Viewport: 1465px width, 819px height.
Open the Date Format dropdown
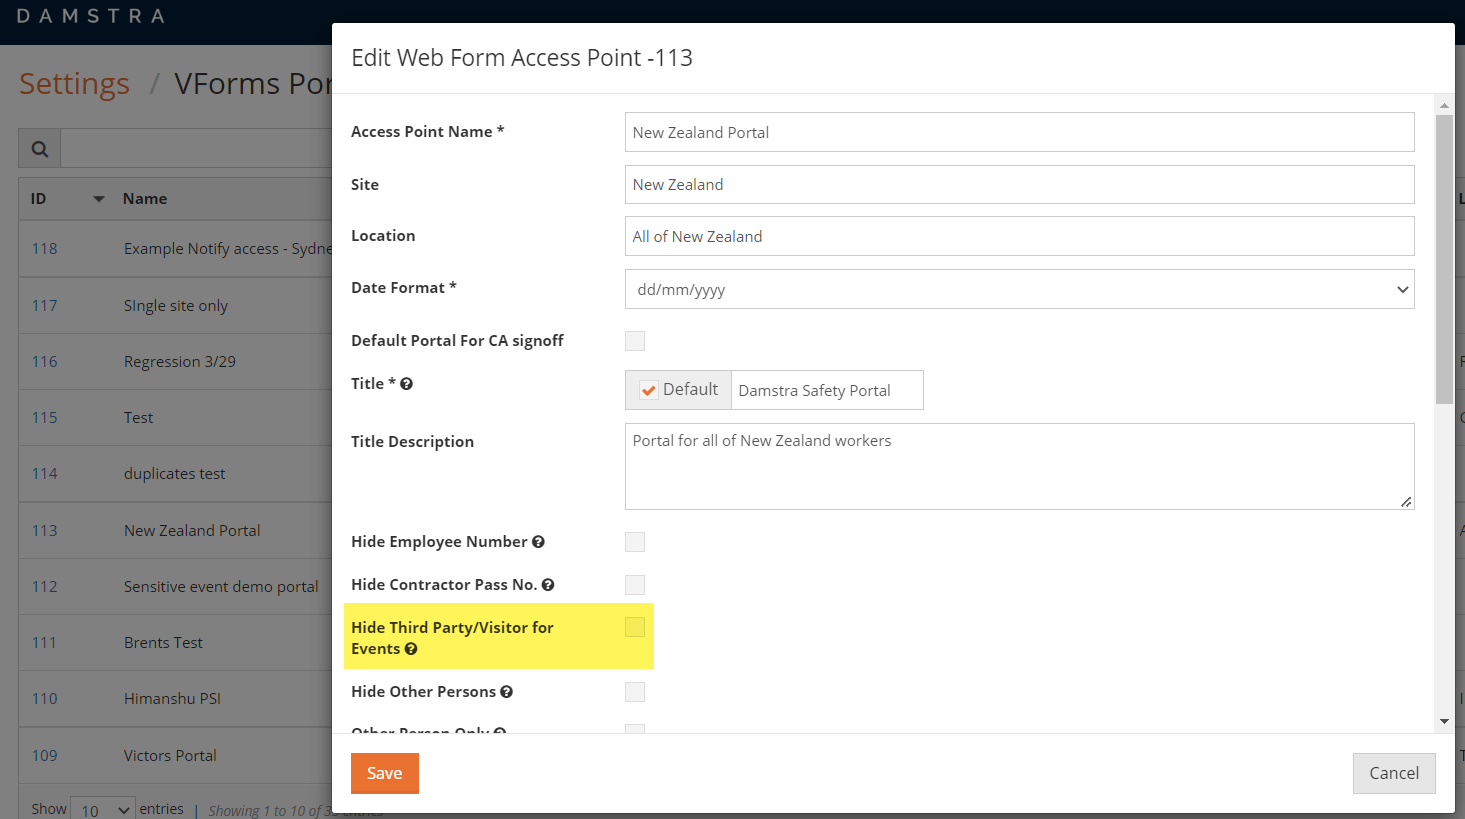click(x=1020, y=289)
